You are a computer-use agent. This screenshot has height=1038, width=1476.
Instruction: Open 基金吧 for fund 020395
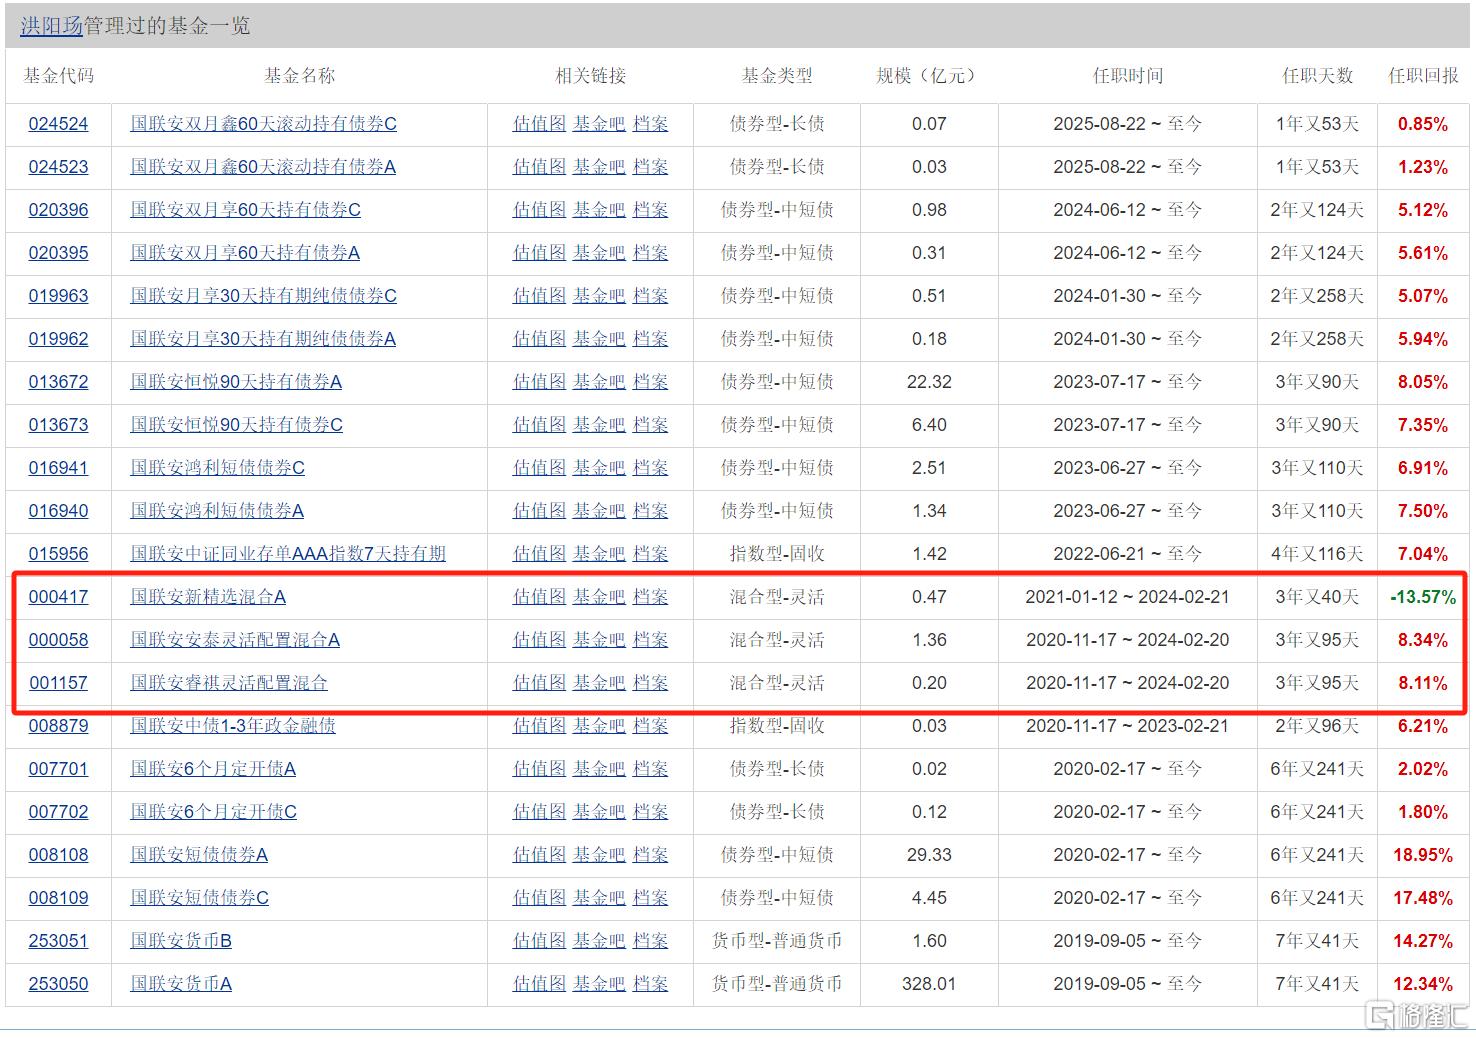coord(599,253)
